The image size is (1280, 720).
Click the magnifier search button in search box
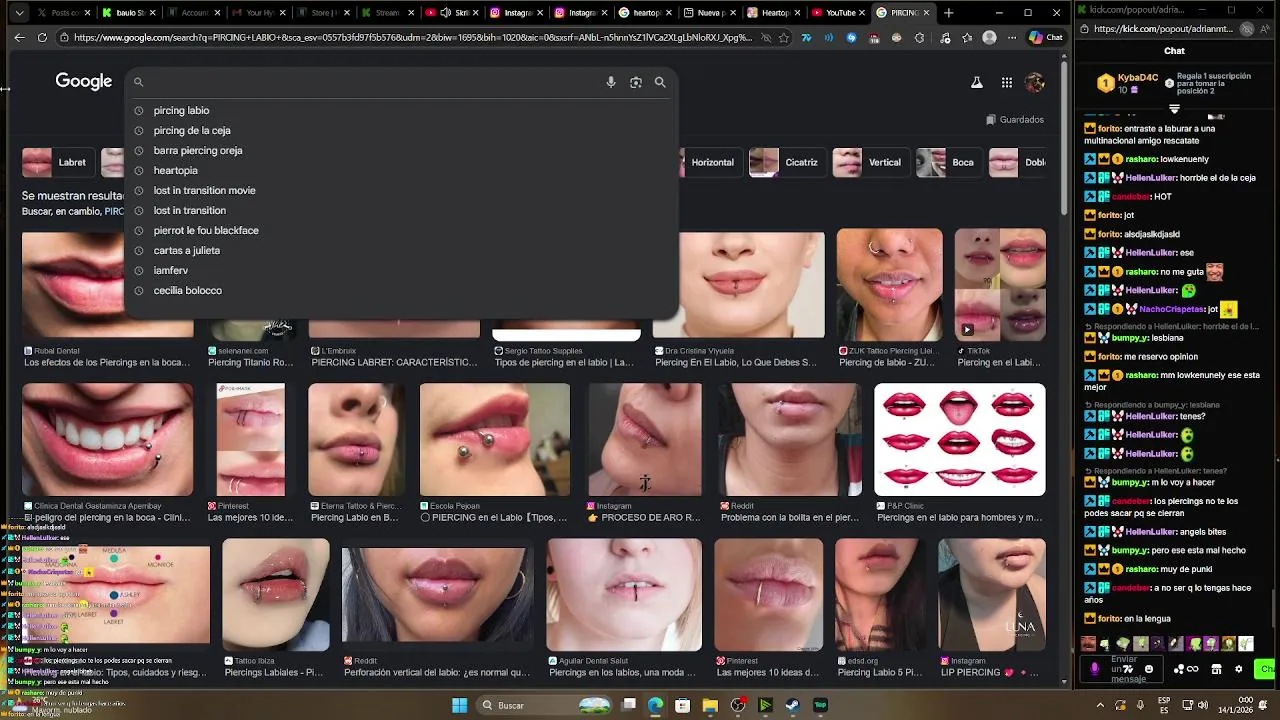tap(660, 83)
